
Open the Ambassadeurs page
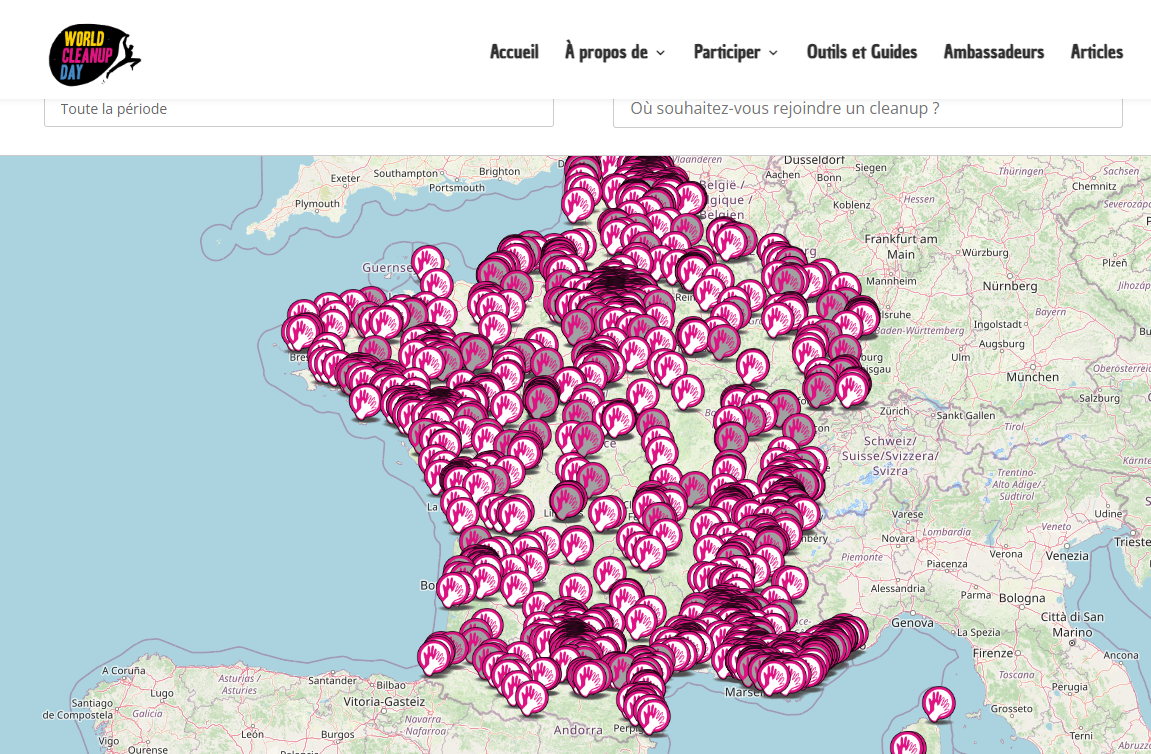pos(994,52)
